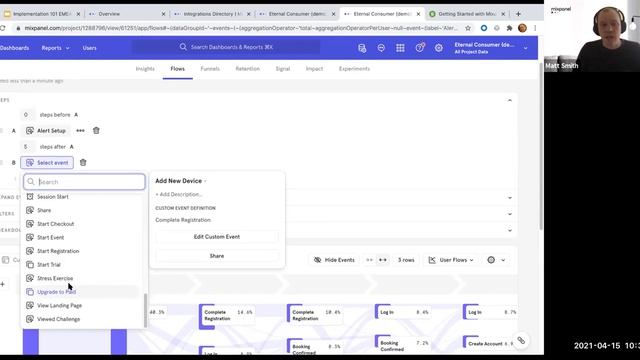Click the plus icon at left edge
This screenshot has width=640, height=360.
click(x=2, y=284)
